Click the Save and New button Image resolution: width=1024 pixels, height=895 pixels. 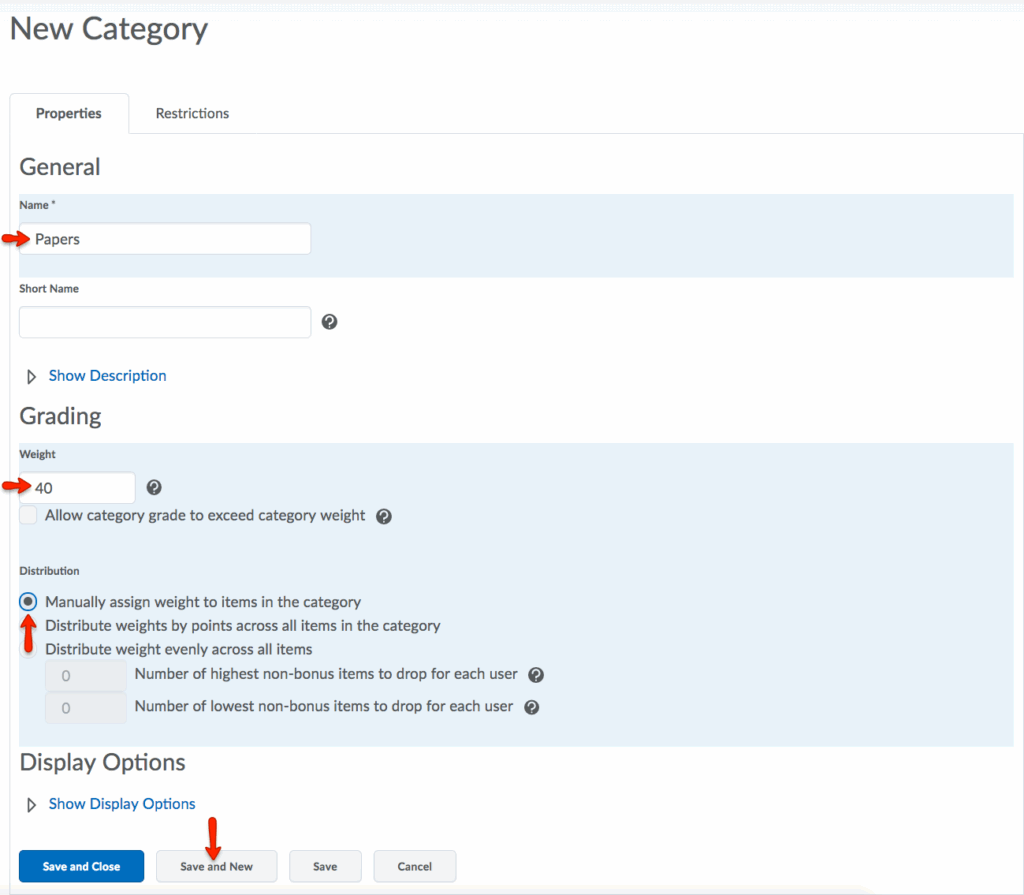216,866
